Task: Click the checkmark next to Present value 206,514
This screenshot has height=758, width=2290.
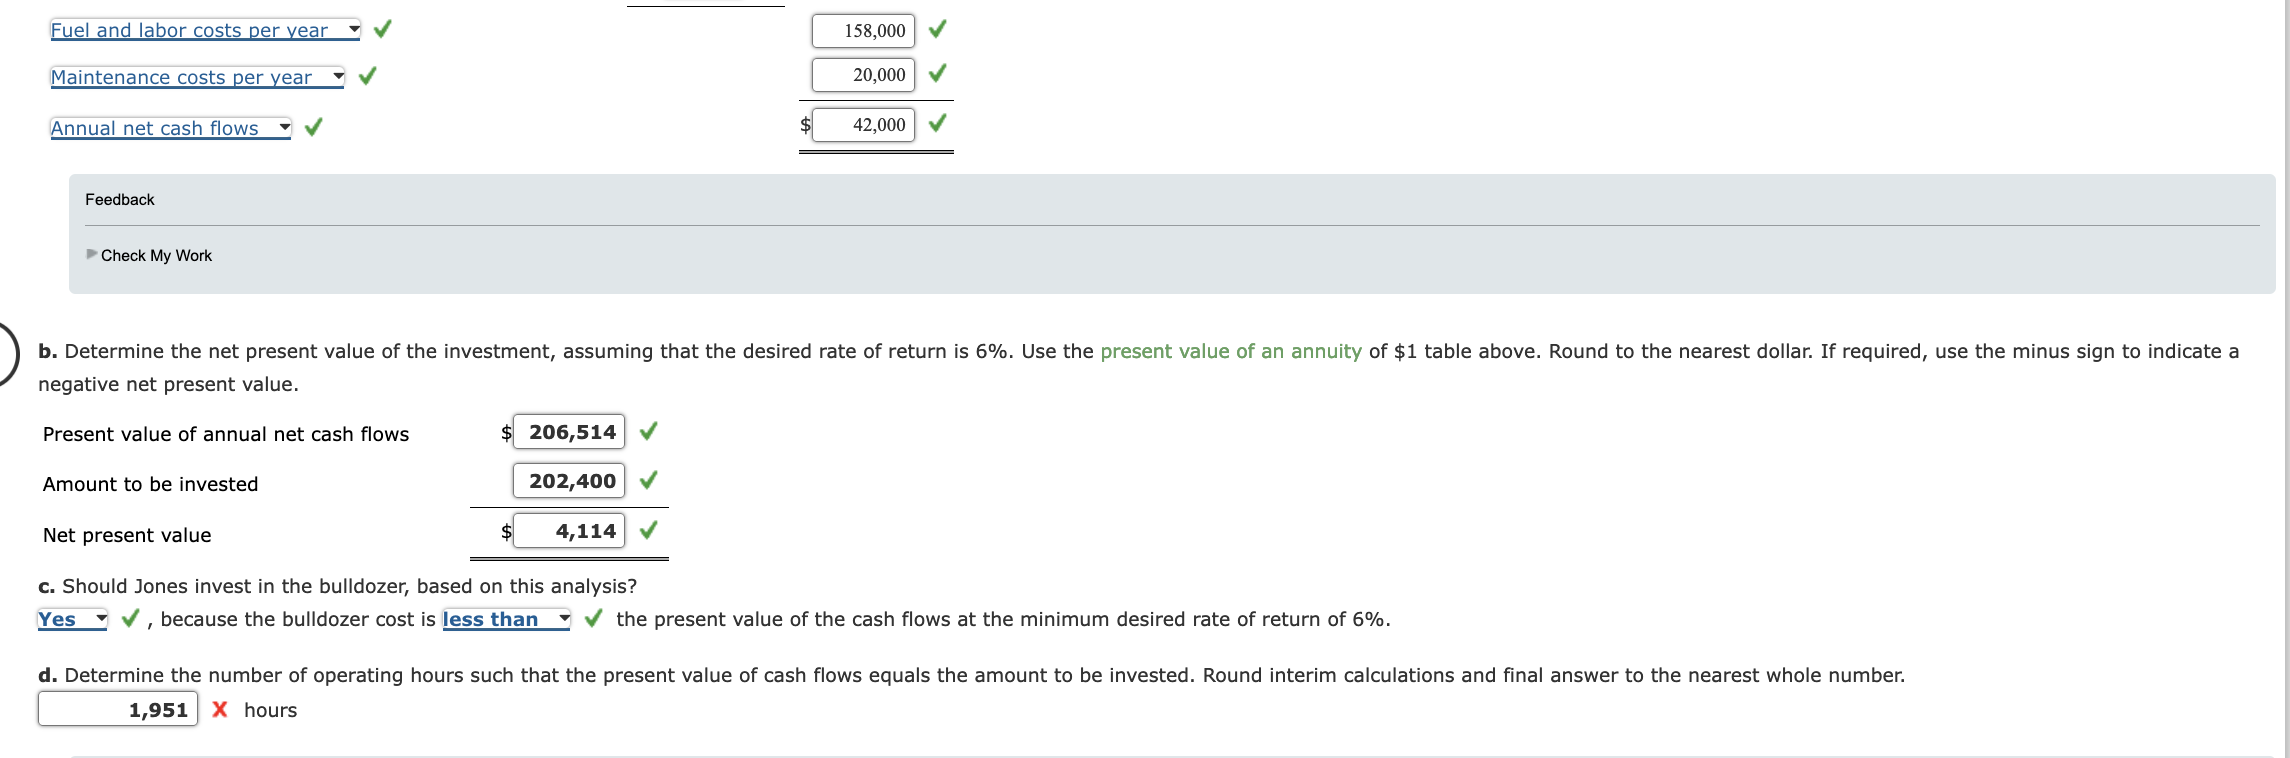Action: (x=648, y=431)
